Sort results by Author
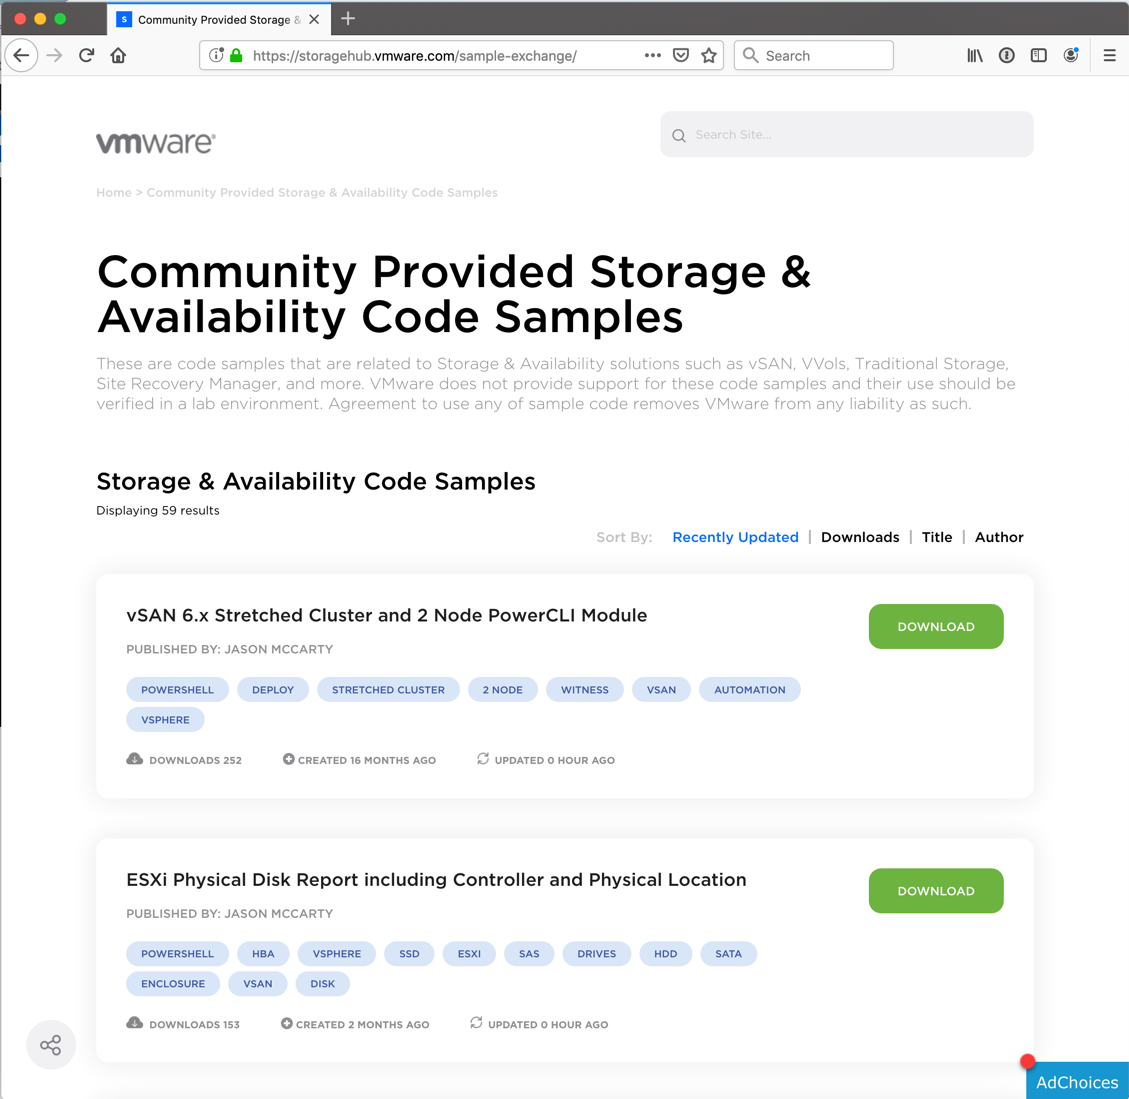The height and width of the screenshot is (1099, 1129). coord(999,537)
